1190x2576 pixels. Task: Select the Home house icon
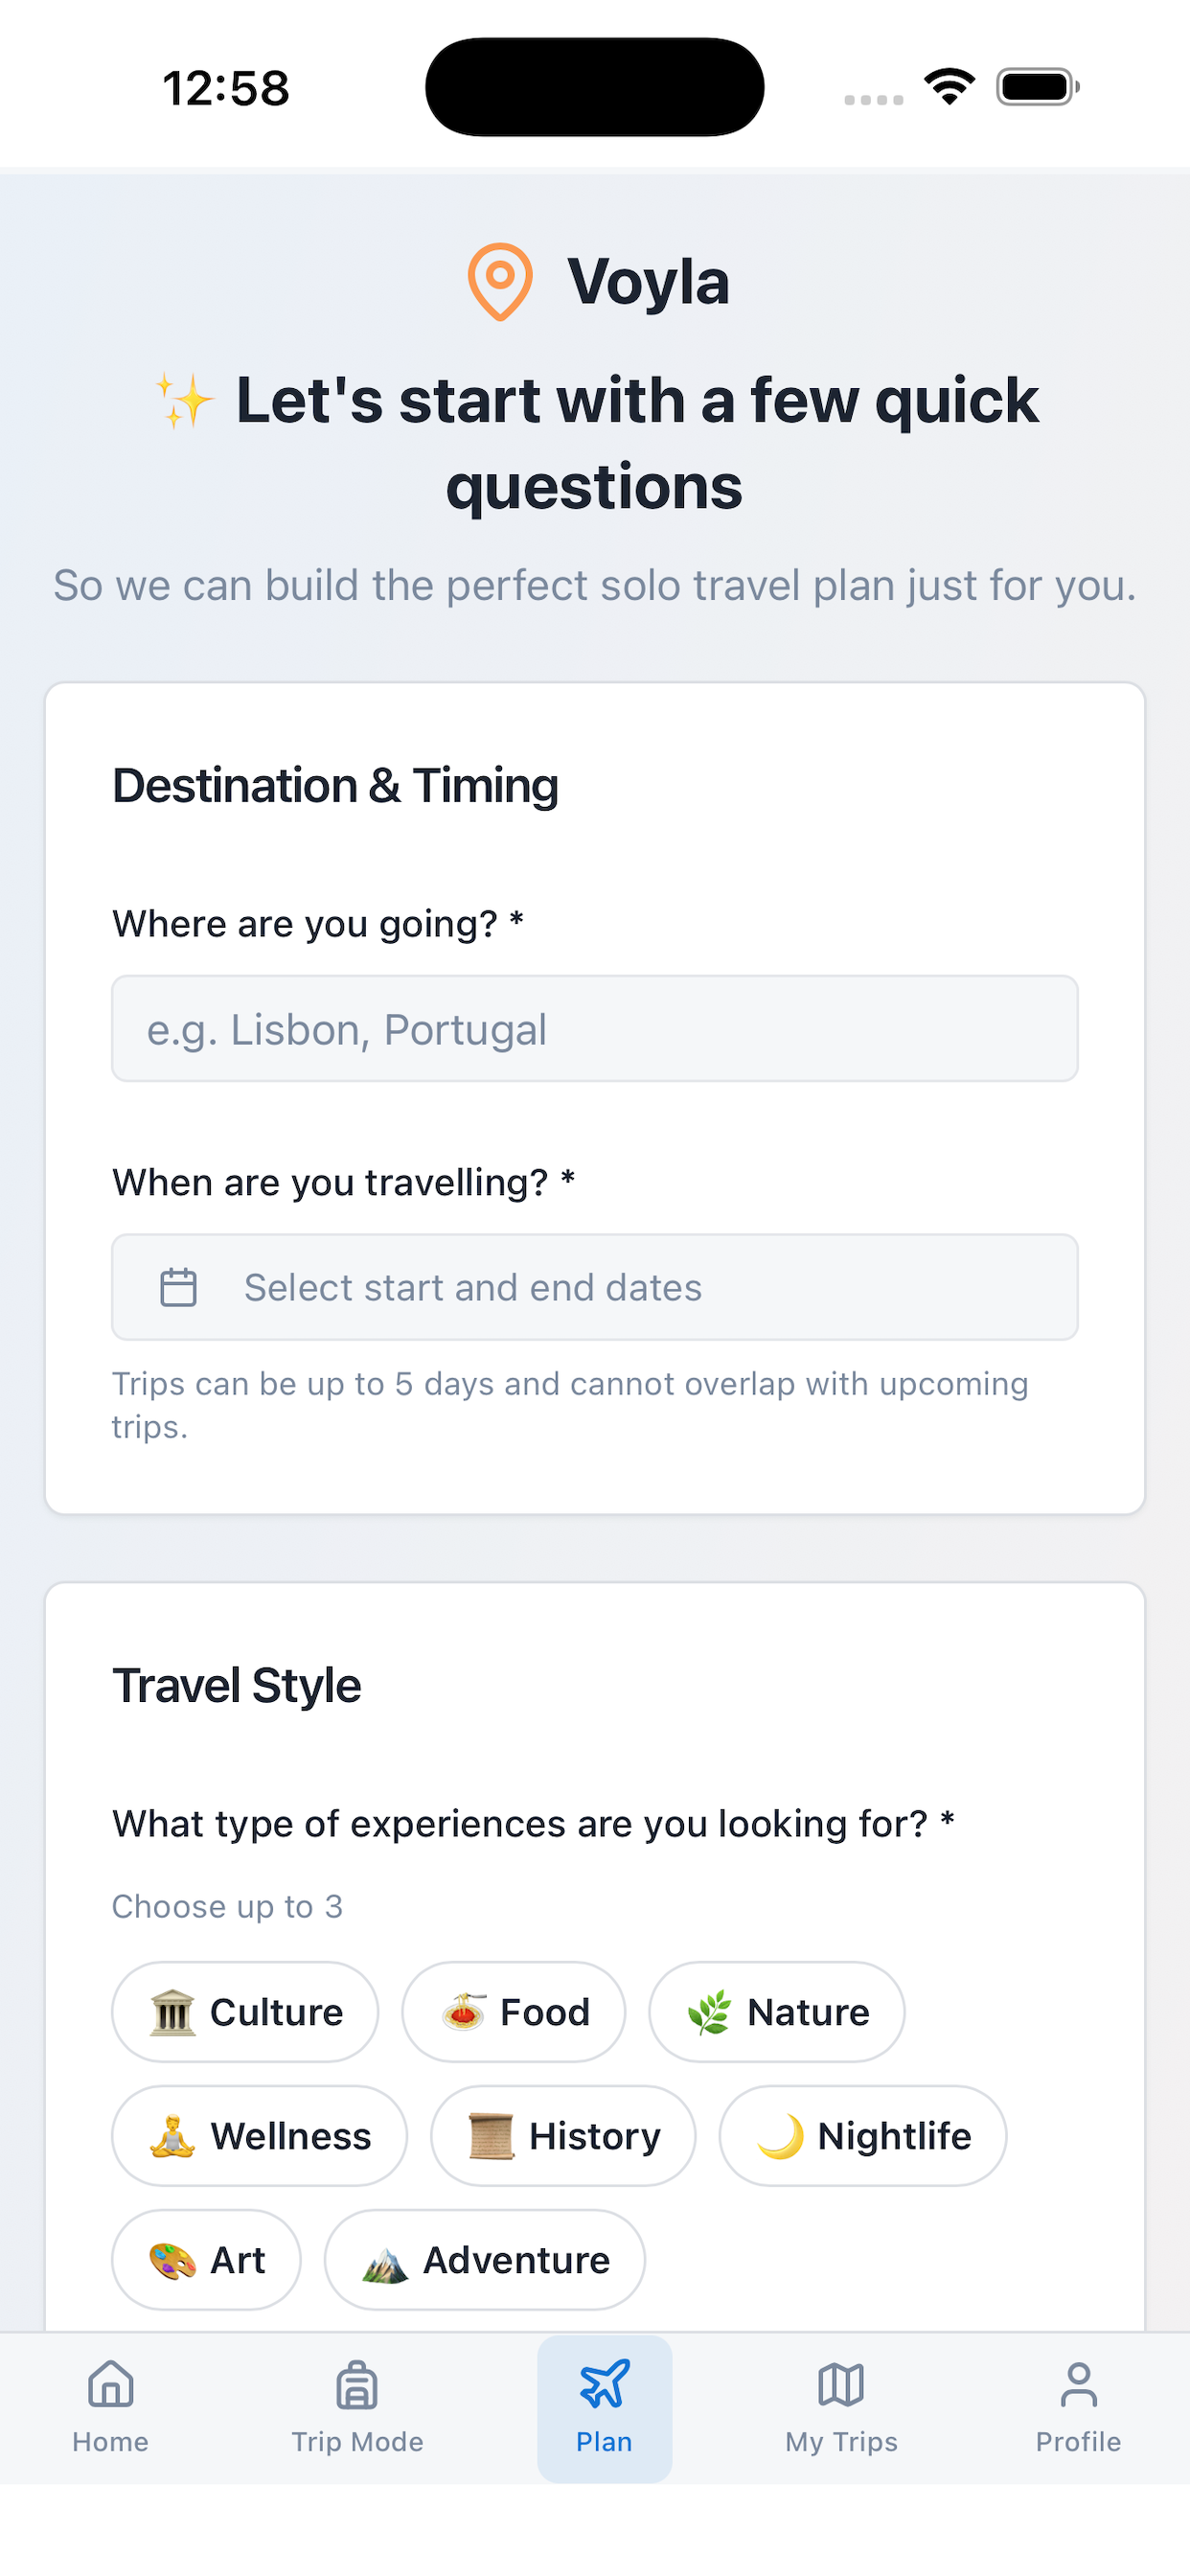(109, 2385)
